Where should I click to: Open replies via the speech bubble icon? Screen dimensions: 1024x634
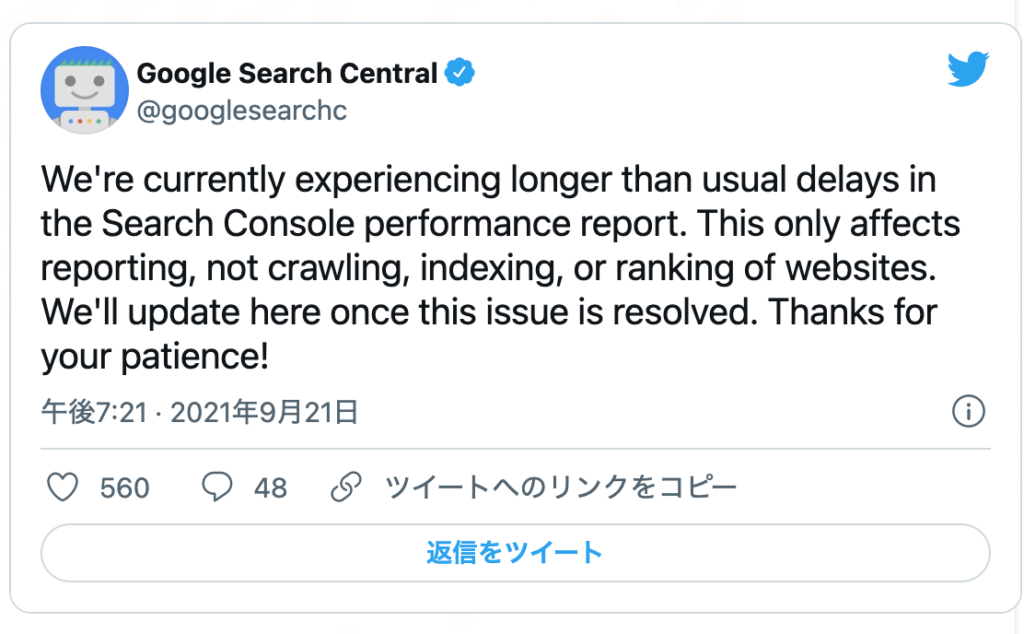(x=217, y=487)
